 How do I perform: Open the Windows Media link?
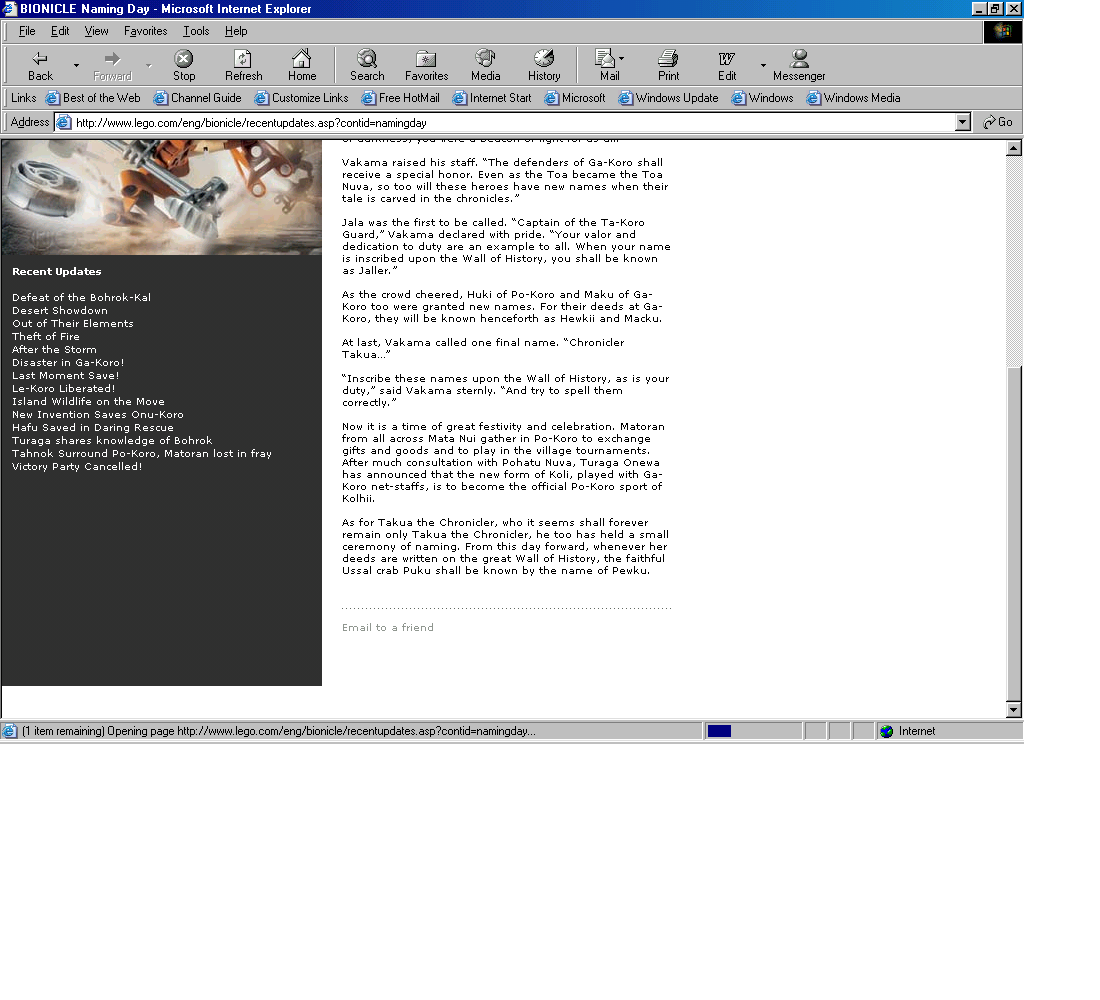[x=854, y=98]
